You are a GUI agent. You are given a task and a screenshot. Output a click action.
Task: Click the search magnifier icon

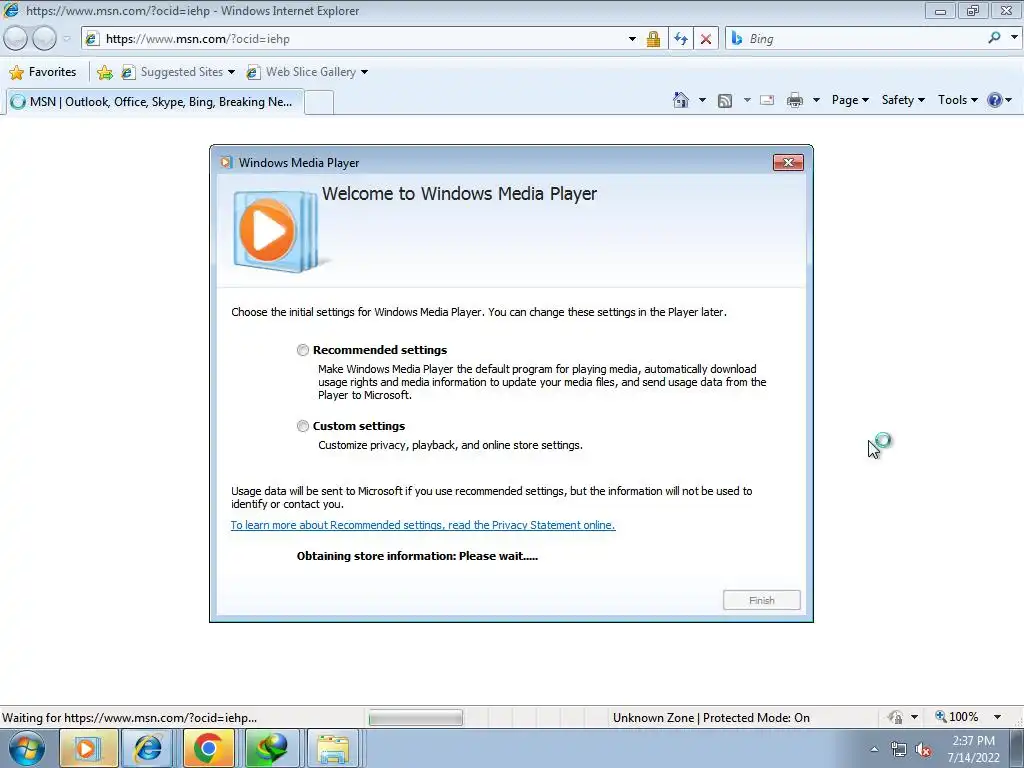[x=994, y=38]
